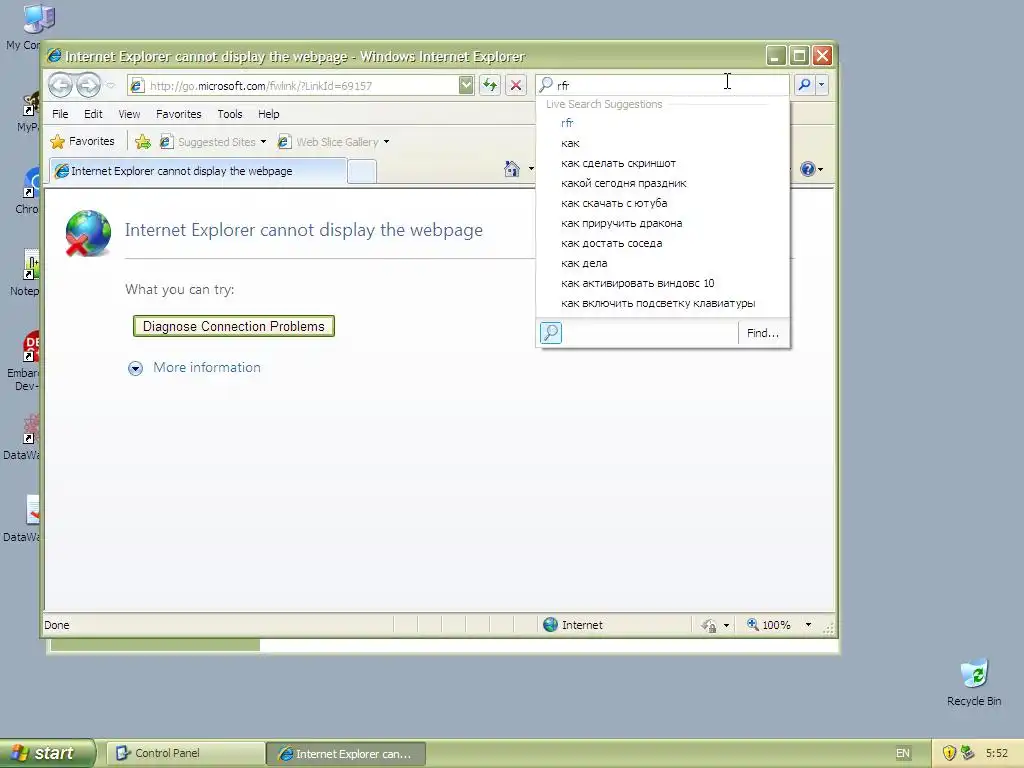Select suggestion 'rfr'
1024x768 pixels.
tap(662, 123)
